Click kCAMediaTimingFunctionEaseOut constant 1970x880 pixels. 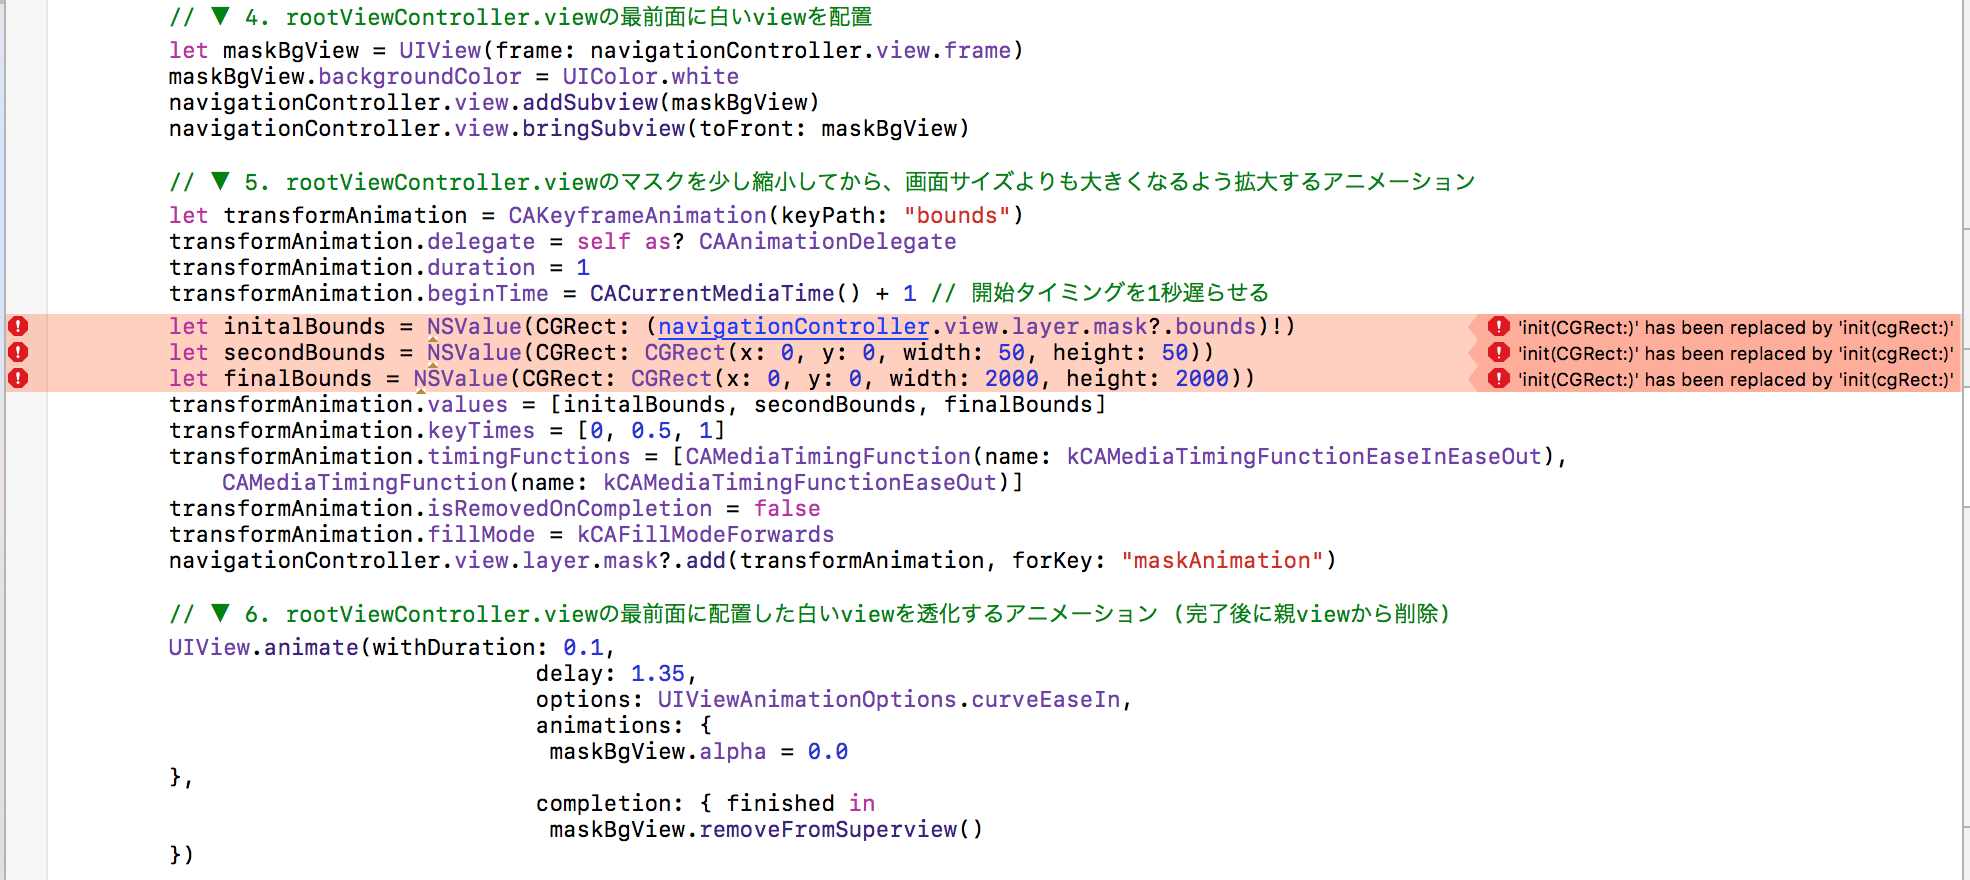800,483
